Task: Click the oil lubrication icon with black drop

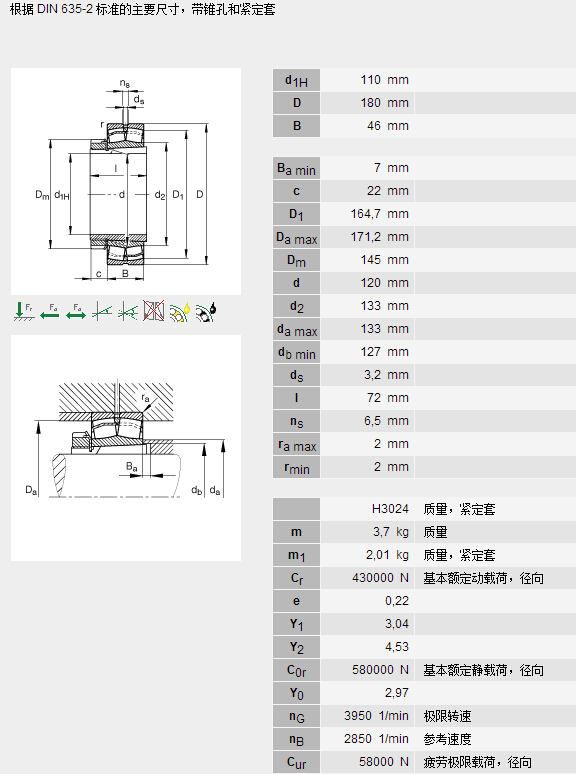Action: (x=206, y=311)
